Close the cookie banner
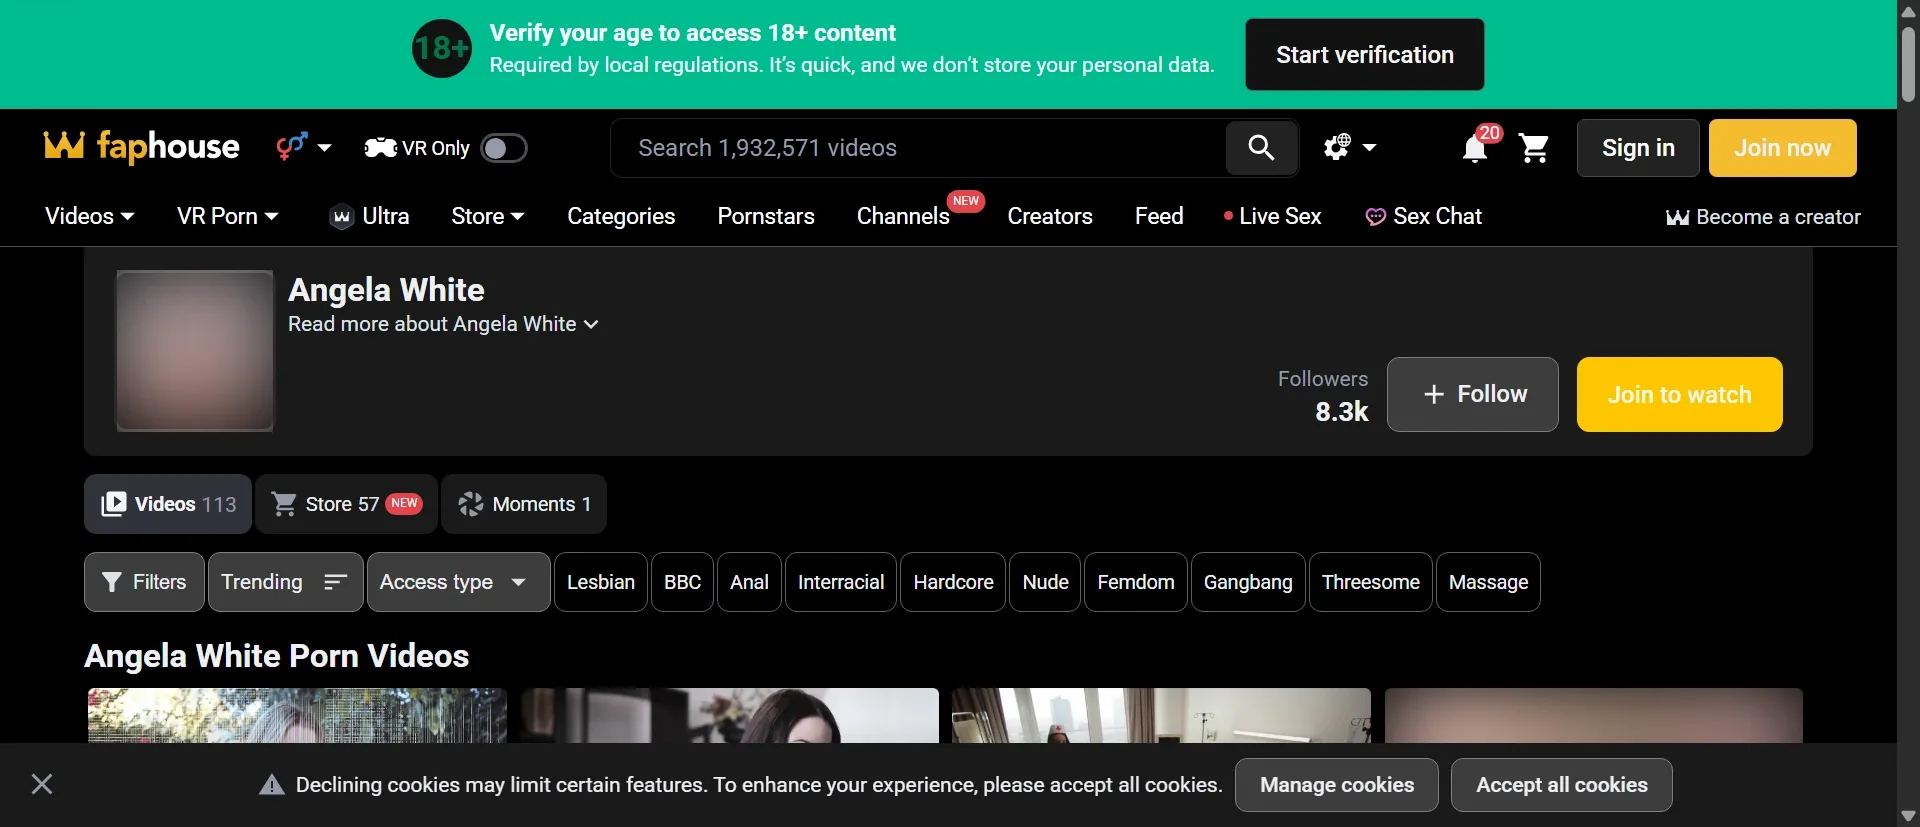This screenshot has height=827, width=1920. pyautogui.click(x=42, y=784)
